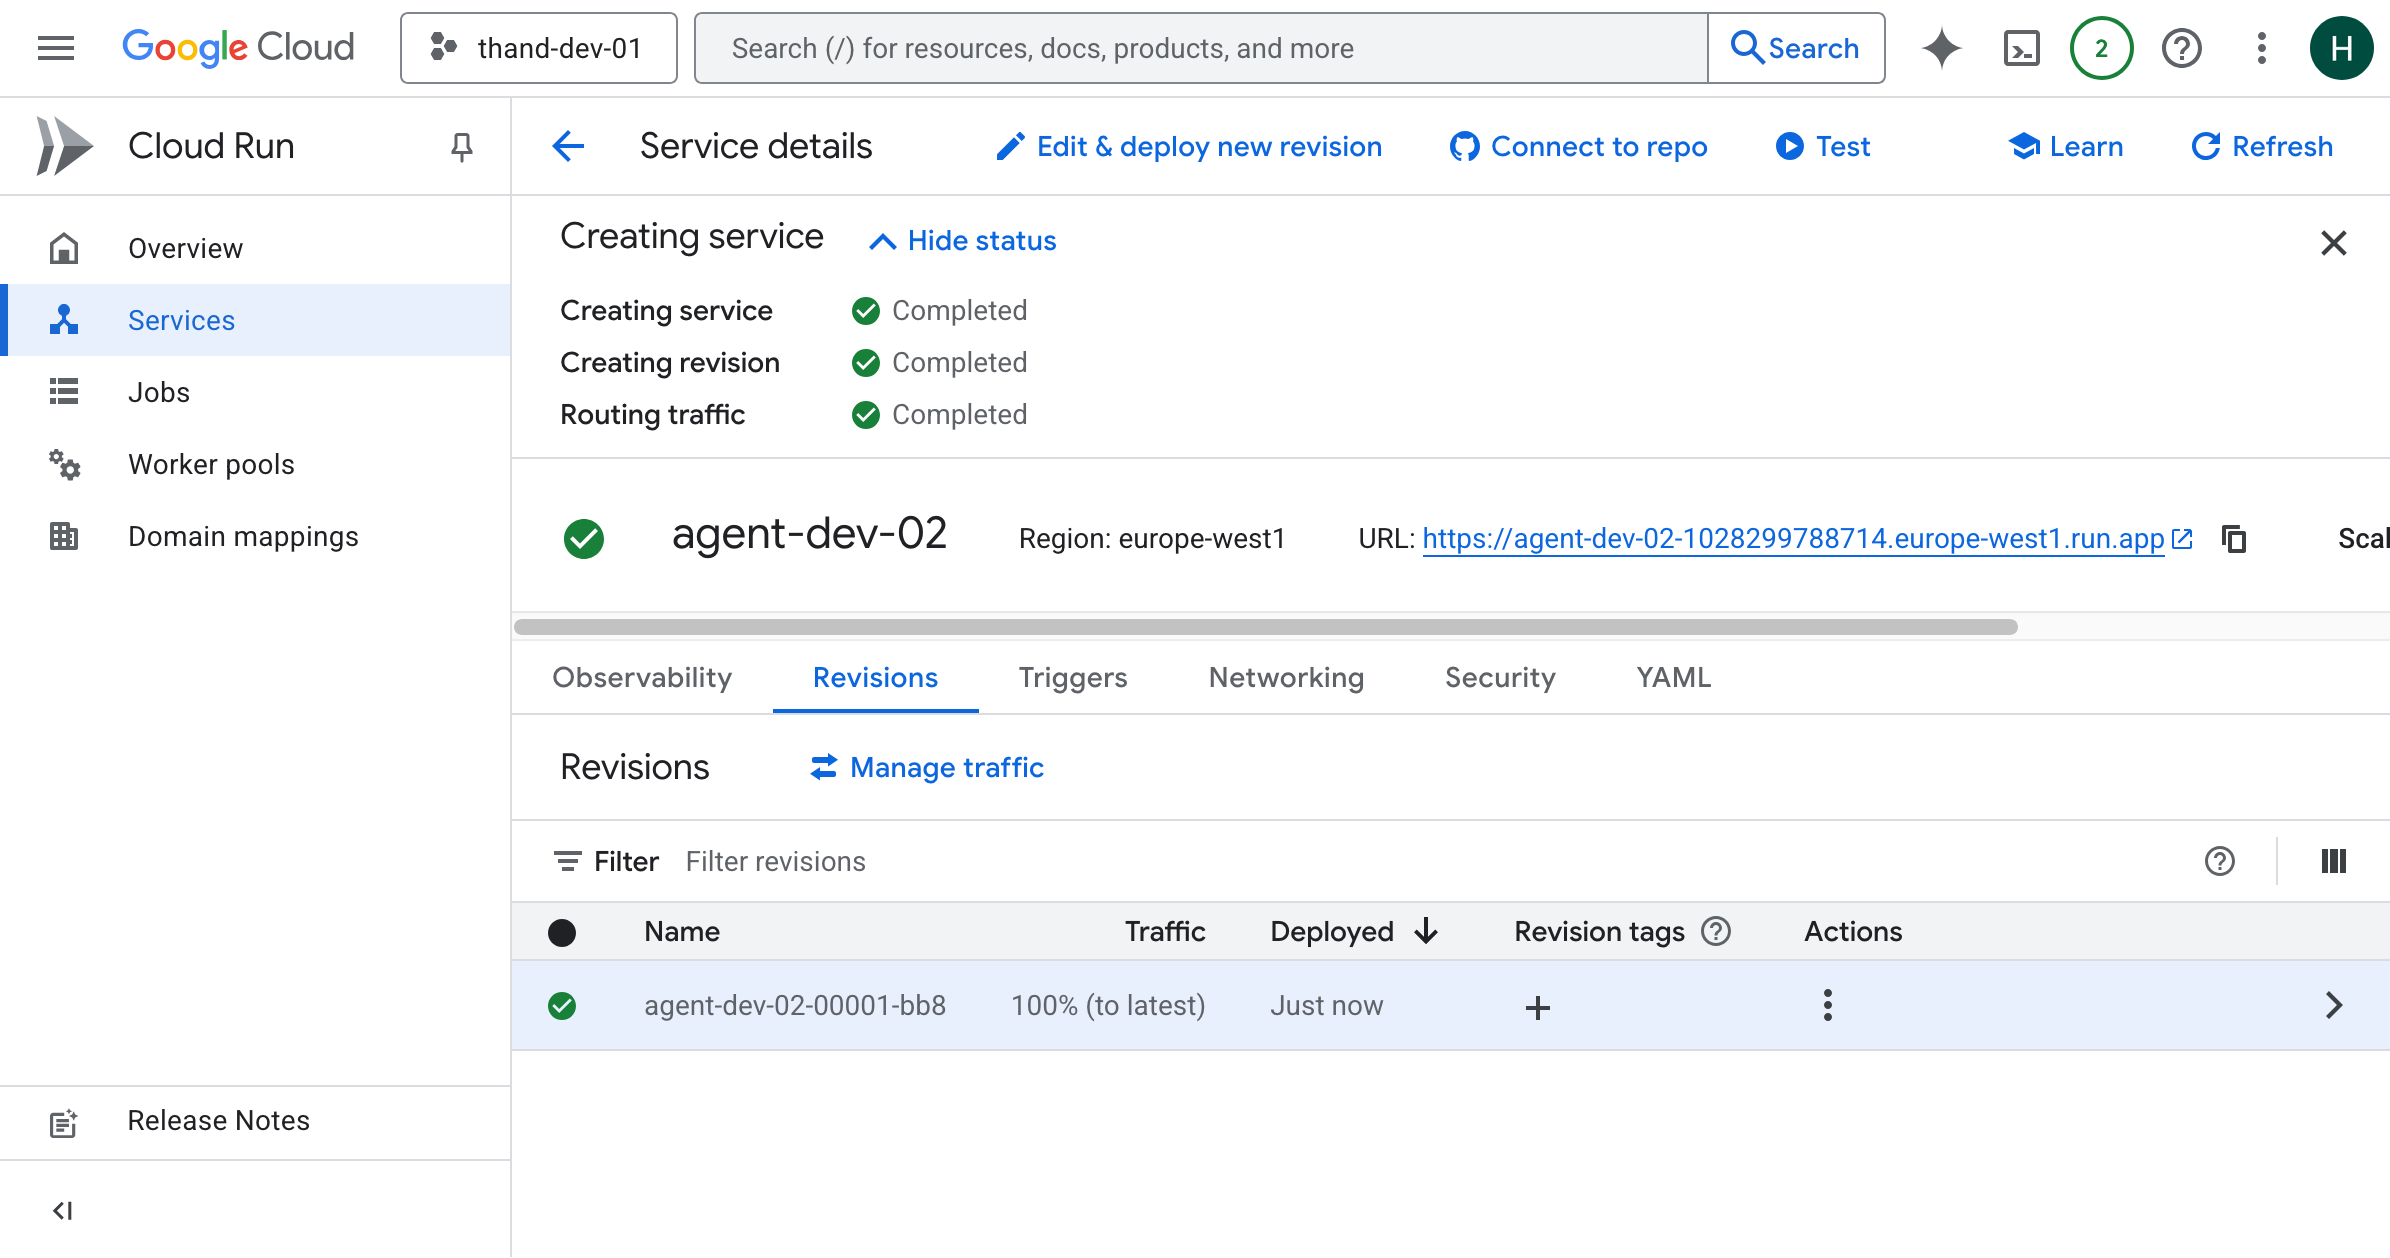
Task: Toggle select-all revisions header circle
Action: coord(562,932)
